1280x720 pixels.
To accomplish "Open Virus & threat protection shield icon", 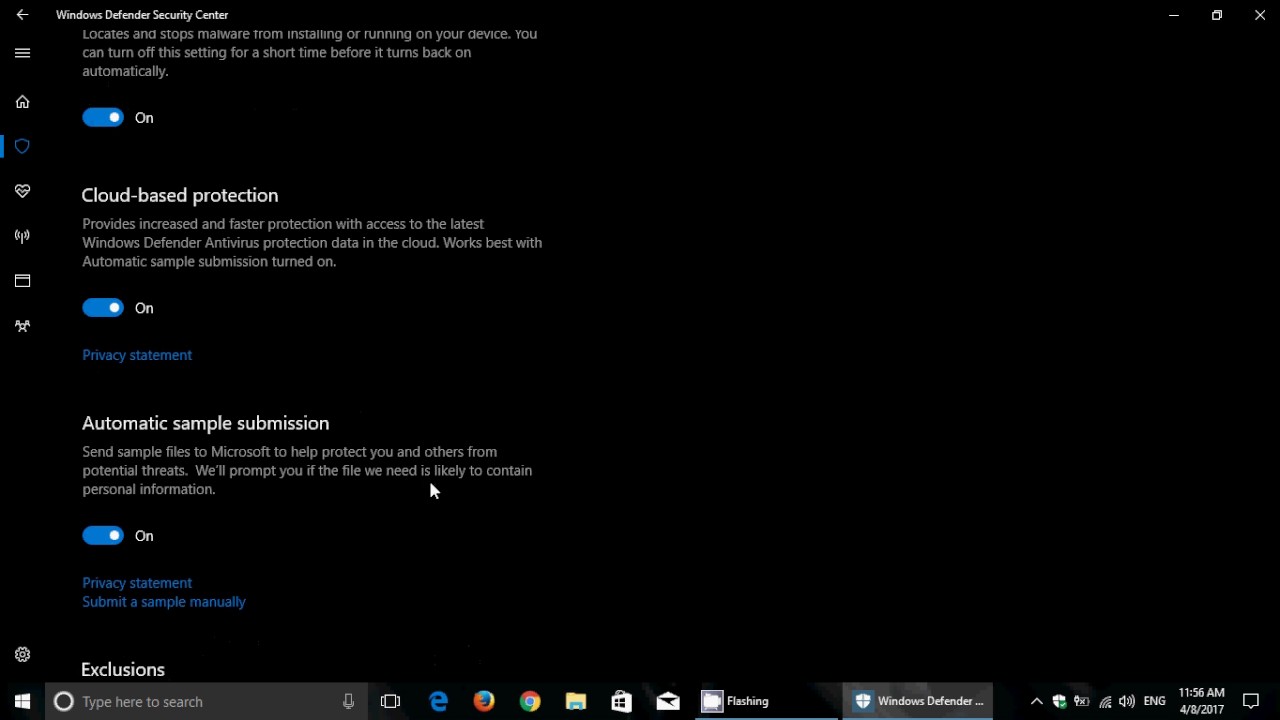I will pos(22,146).
